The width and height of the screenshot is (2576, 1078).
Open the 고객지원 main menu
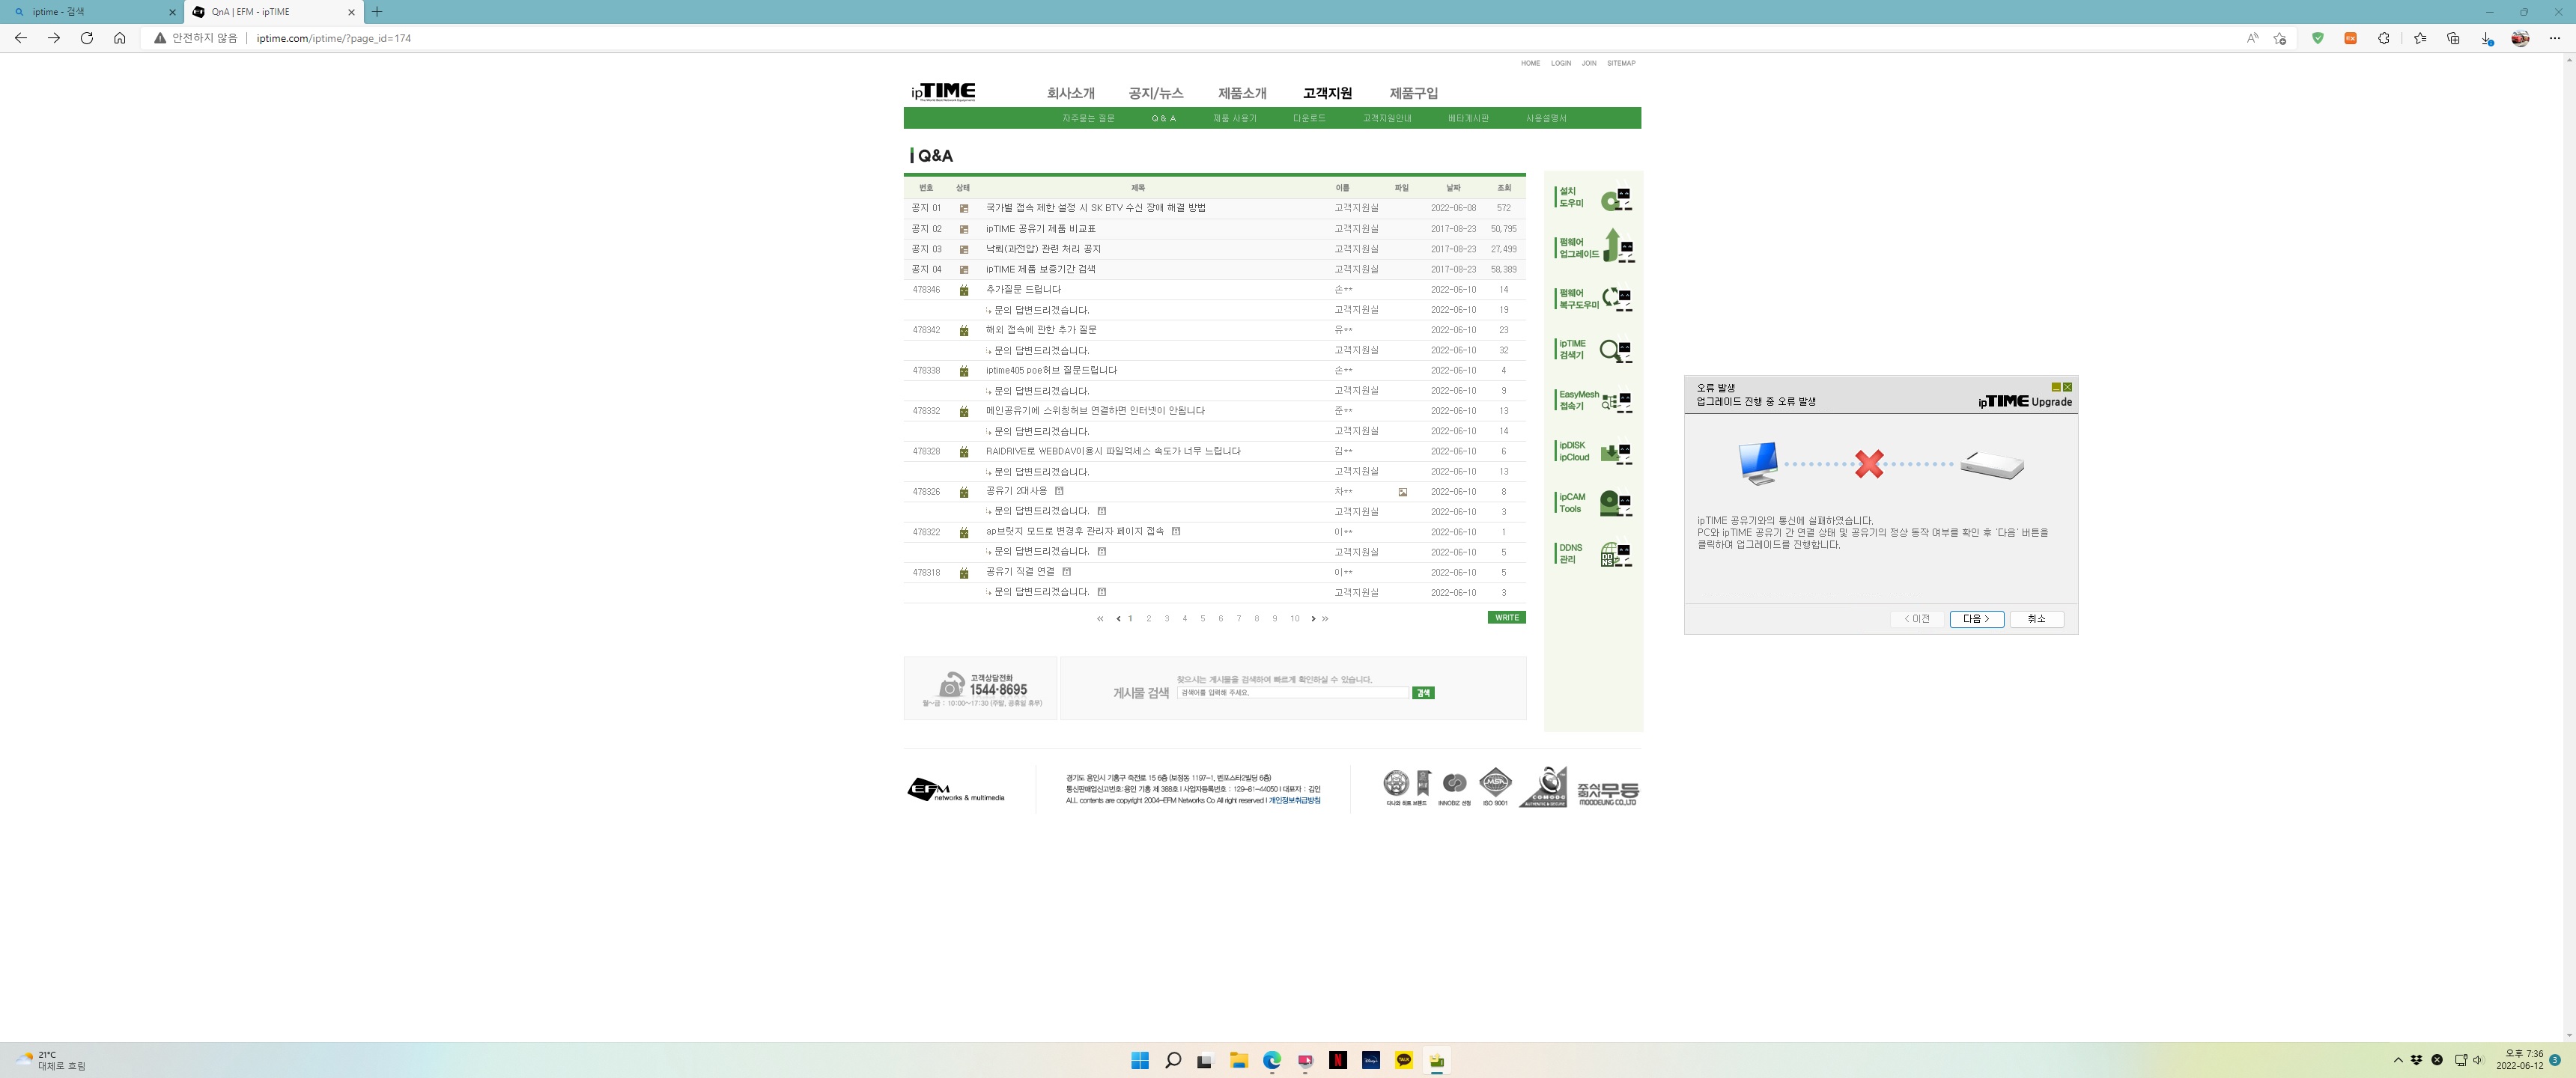(x=1327, y=93)
